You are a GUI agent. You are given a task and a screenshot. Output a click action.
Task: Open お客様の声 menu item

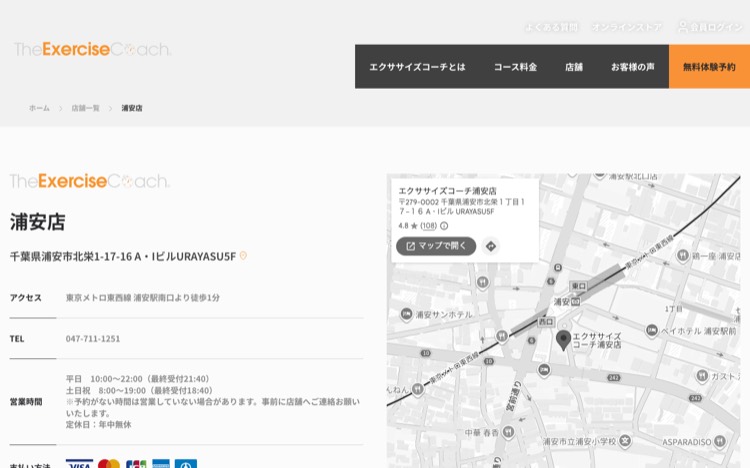(632, 67)
